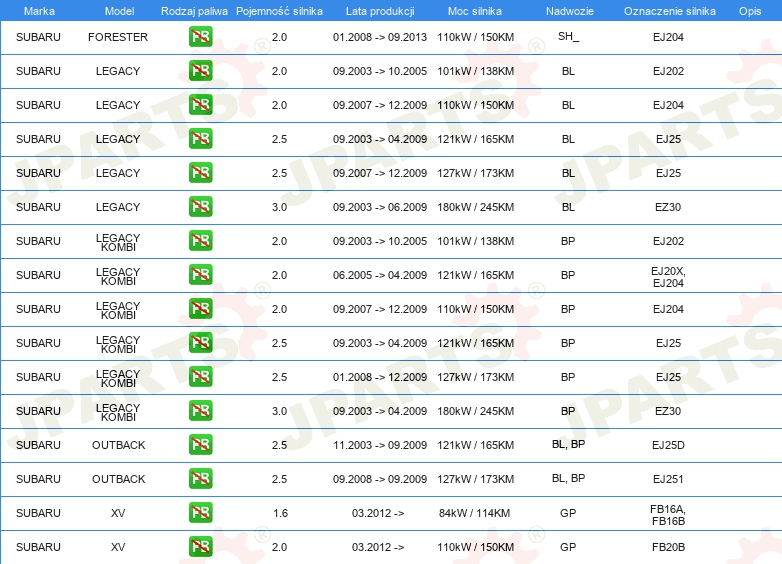Click the Oznaczenie silnika header
The image size is (782, 564).
point(669,11)
